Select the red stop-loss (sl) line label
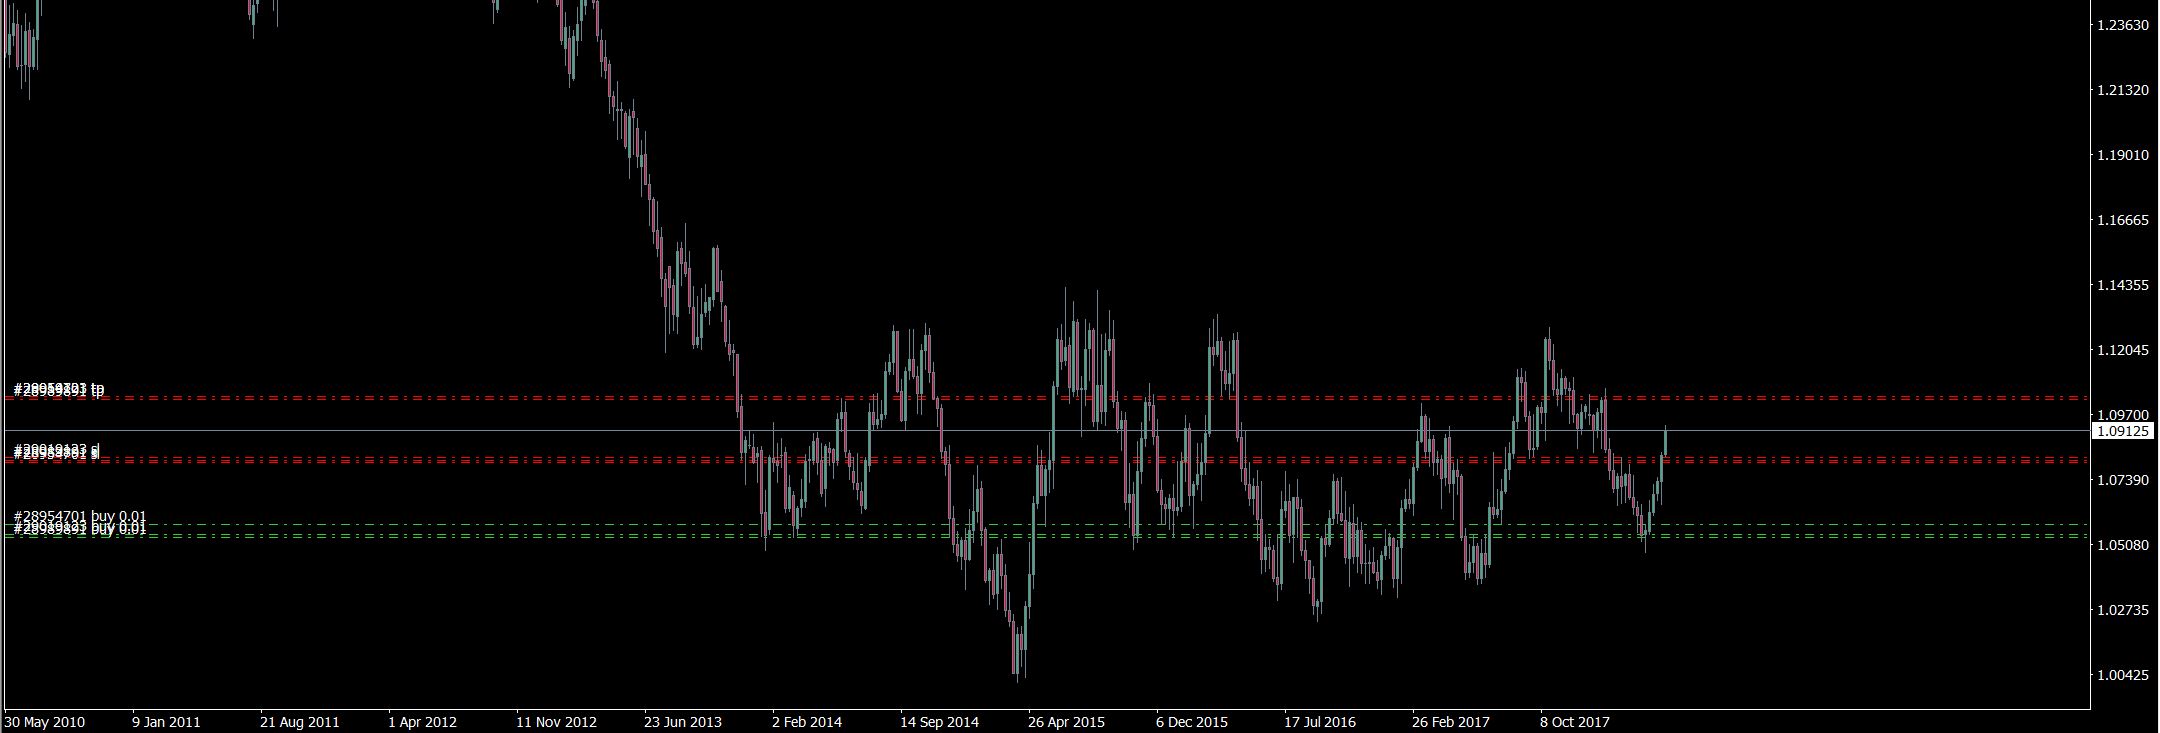 coord(56,452)
